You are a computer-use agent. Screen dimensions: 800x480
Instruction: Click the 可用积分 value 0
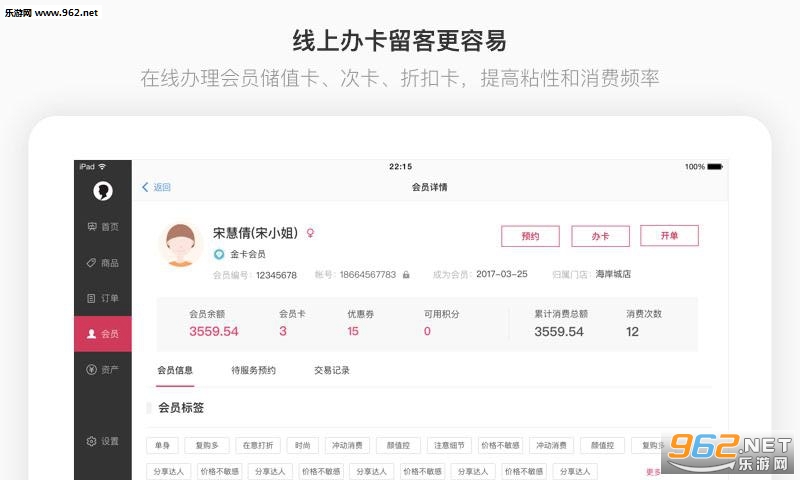pyautogui.click(x=427, y=331)
